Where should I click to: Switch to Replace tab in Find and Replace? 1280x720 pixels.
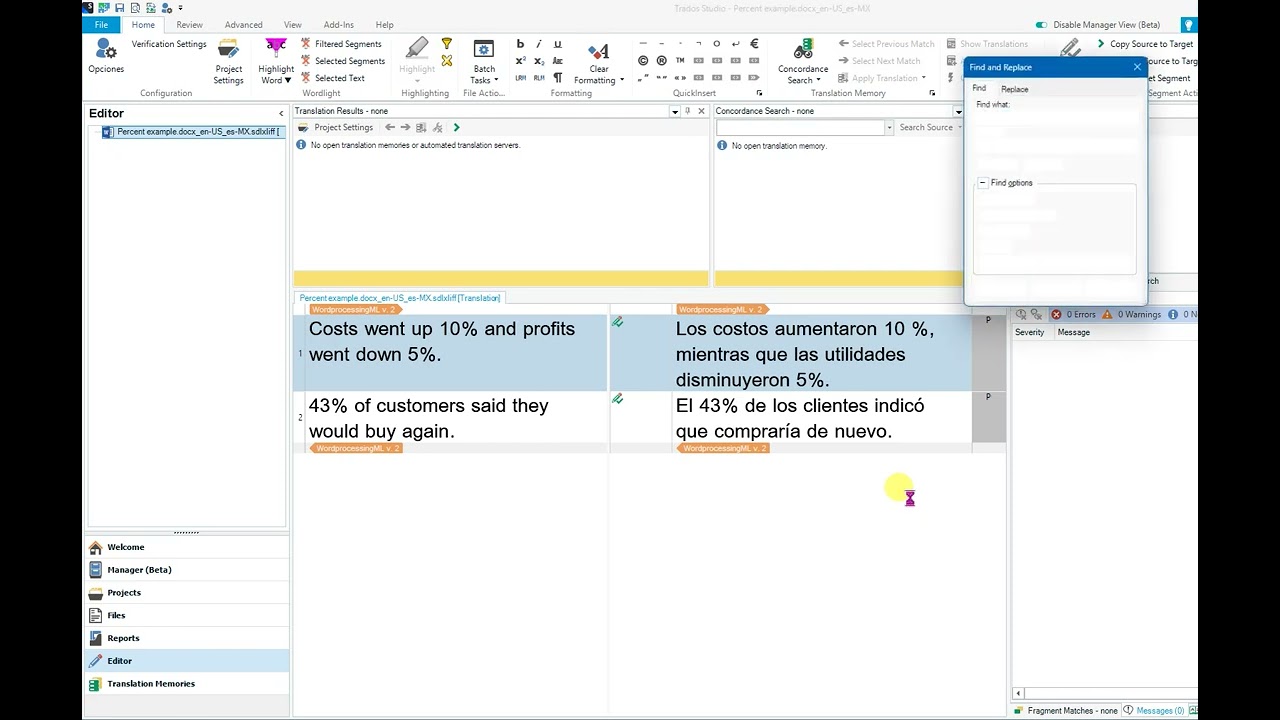point(1014,89)
